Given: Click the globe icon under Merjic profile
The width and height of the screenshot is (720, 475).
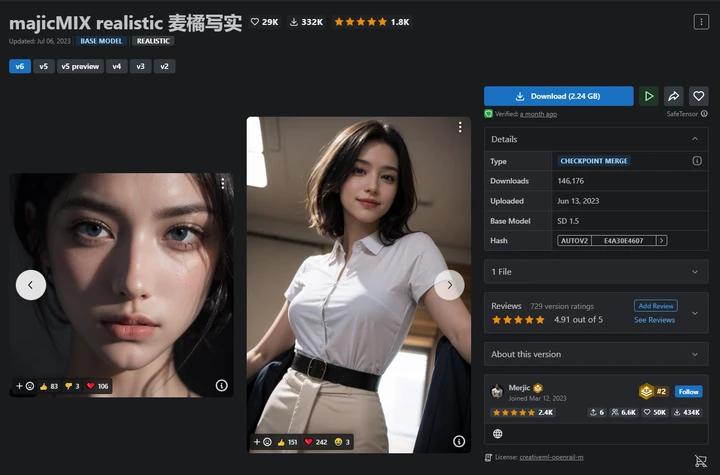Looking at the screenshot, I should (497, 434).
